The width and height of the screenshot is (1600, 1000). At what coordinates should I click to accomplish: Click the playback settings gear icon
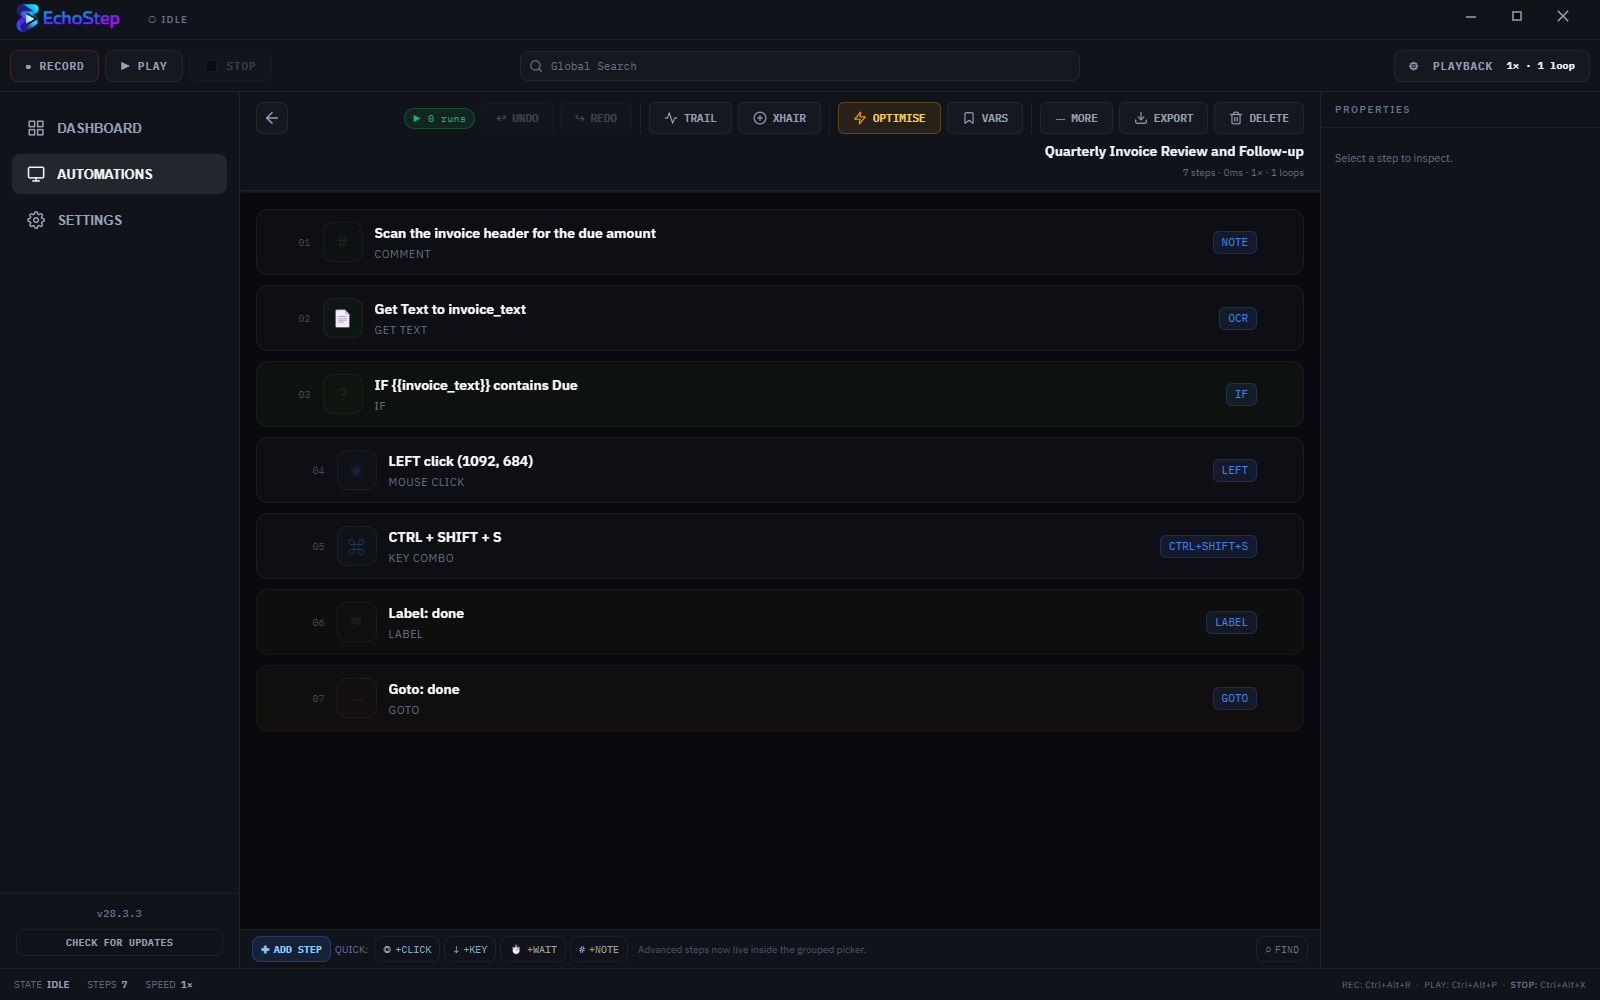point(1413,66)
